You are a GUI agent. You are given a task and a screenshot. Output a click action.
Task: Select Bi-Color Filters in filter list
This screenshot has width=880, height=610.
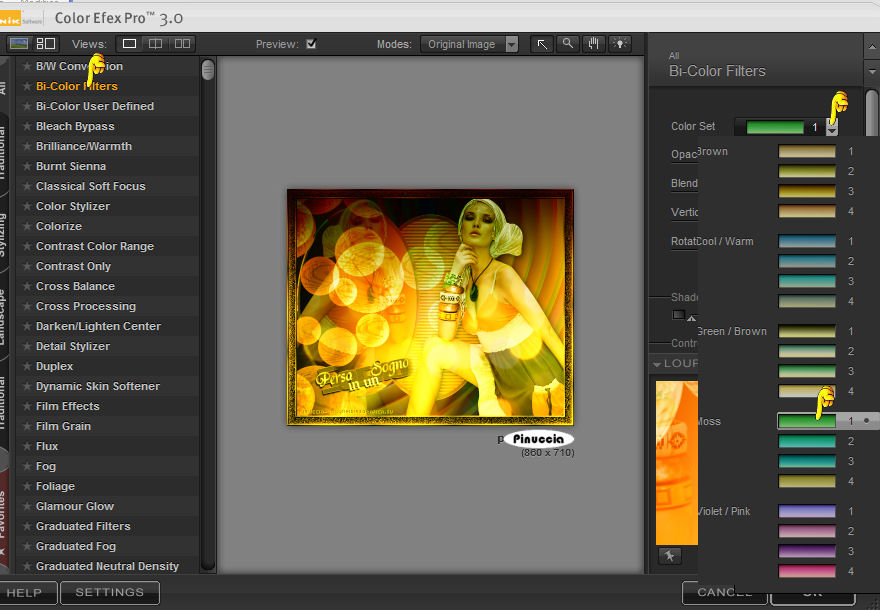[x=77, y=86]
